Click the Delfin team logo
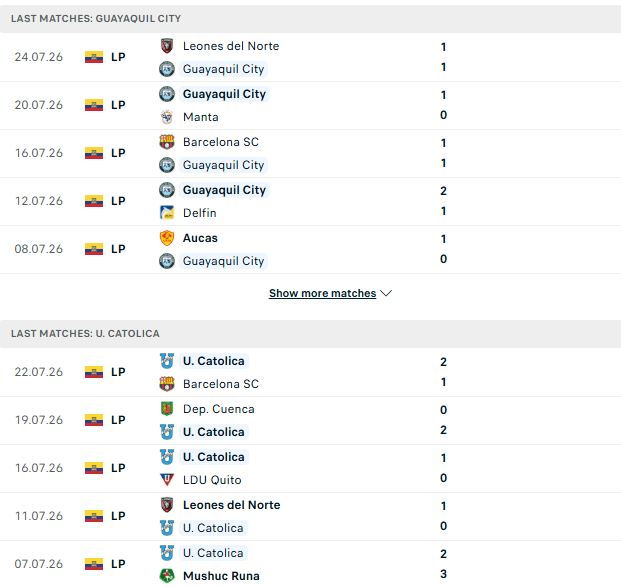 click(x=167, y=213)
